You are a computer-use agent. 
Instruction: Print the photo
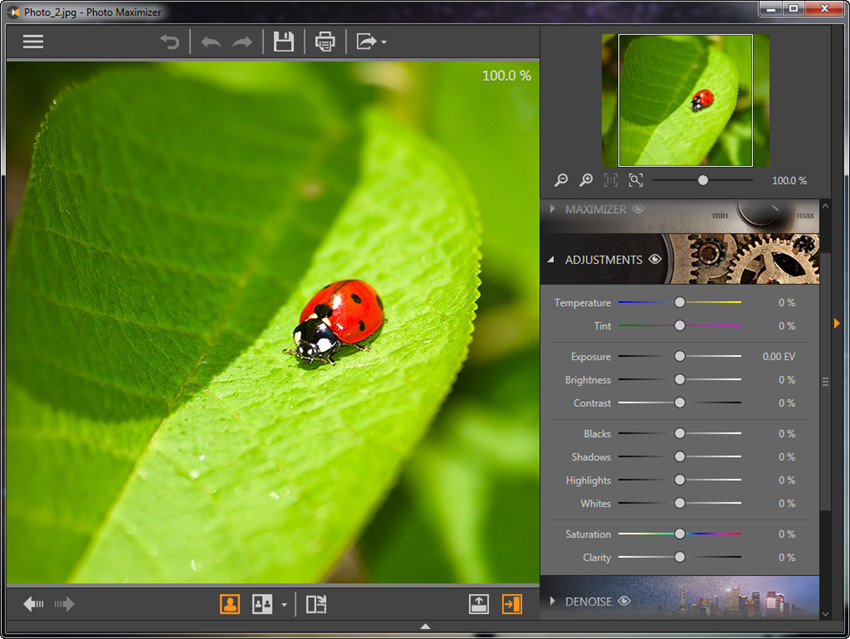(x=325, y=42)
